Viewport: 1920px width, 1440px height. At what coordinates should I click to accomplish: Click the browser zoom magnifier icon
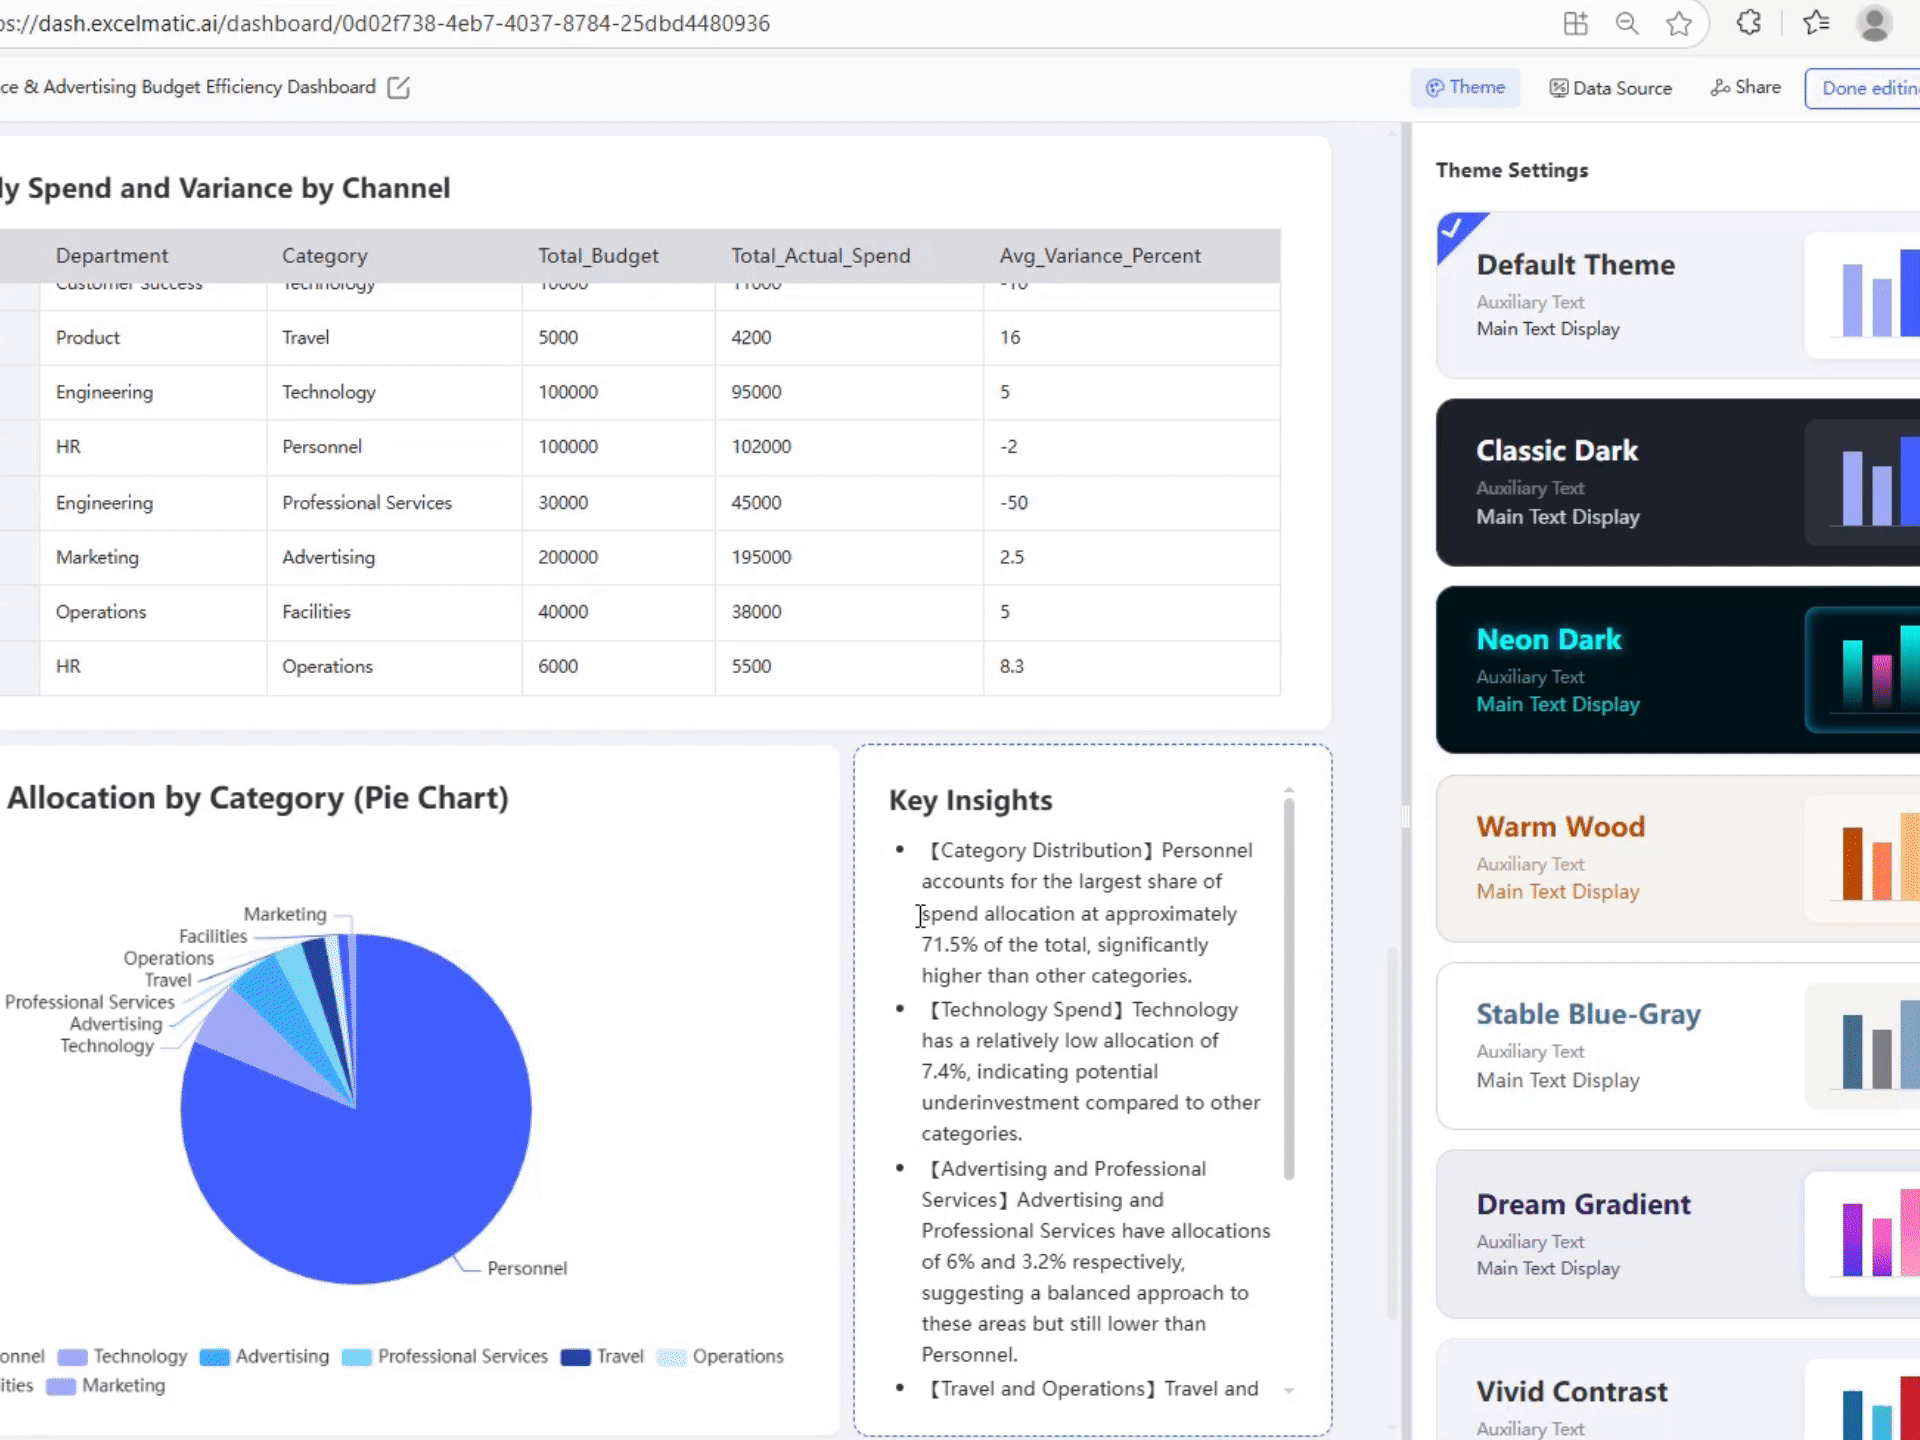[1627, 23]
